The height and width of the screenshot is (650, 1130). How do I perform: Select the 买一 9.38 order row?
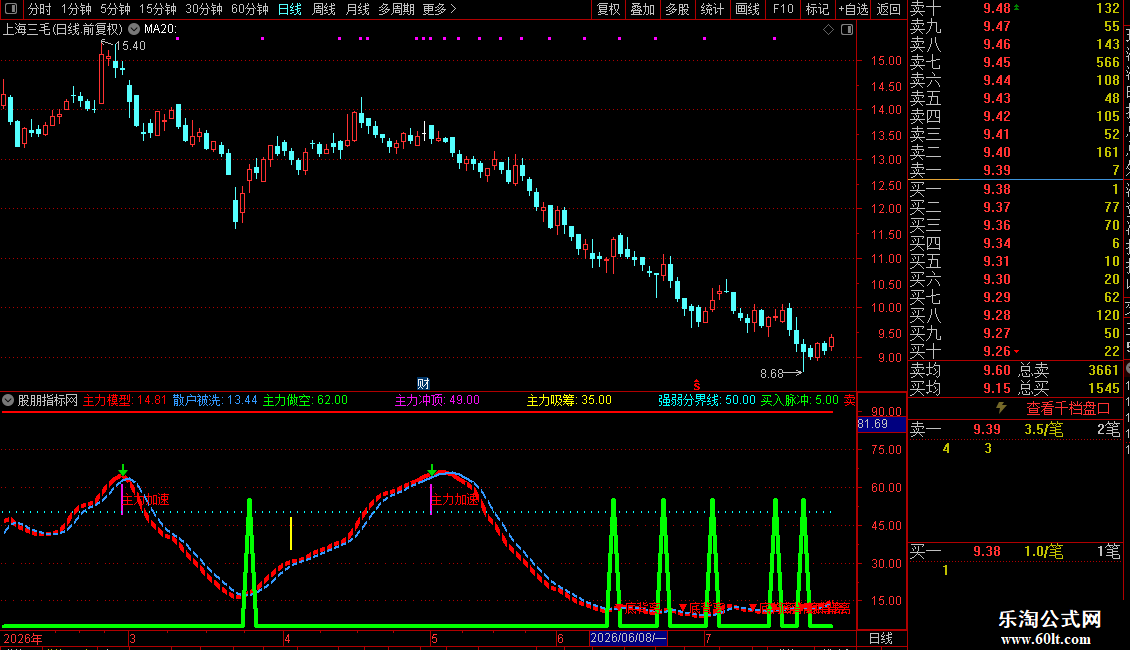tap(1015, 190)
